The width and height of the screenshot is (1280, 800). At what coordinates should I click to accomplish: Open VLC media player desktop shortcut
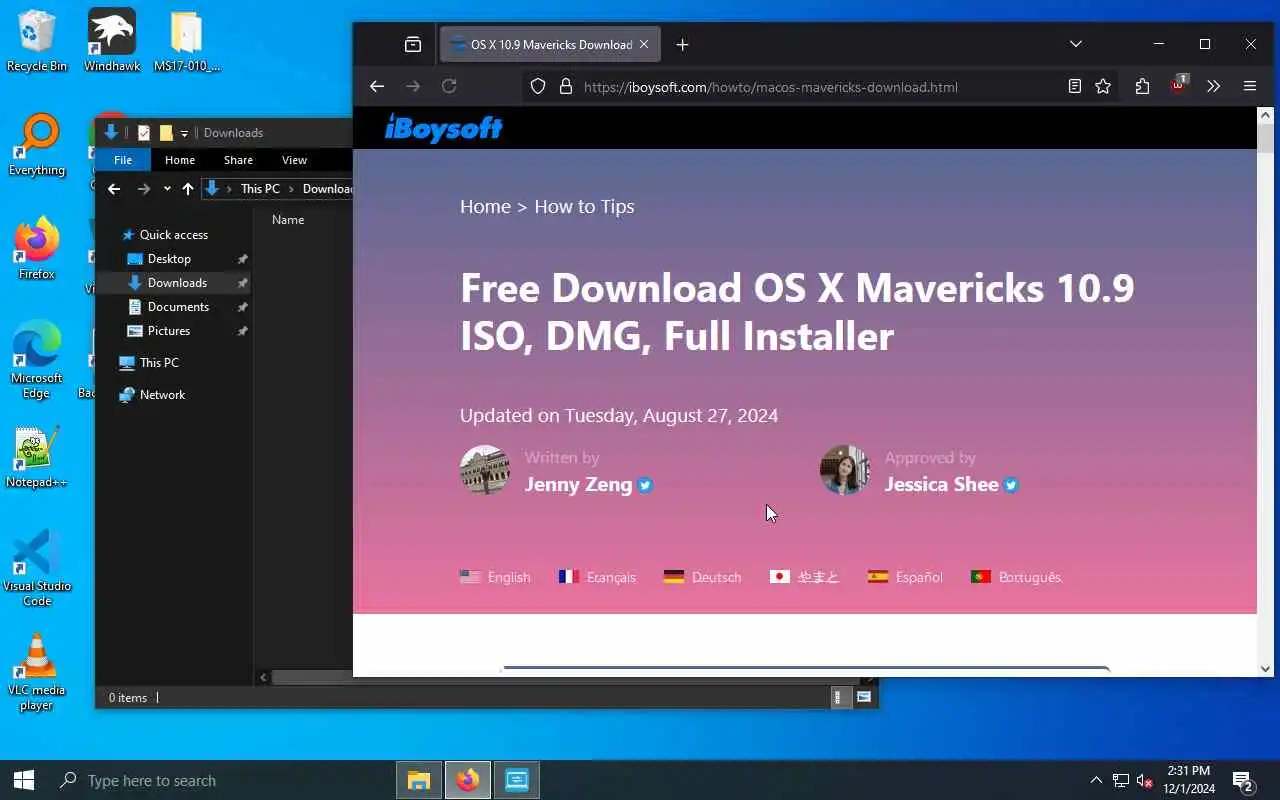[x=37, y=672]
